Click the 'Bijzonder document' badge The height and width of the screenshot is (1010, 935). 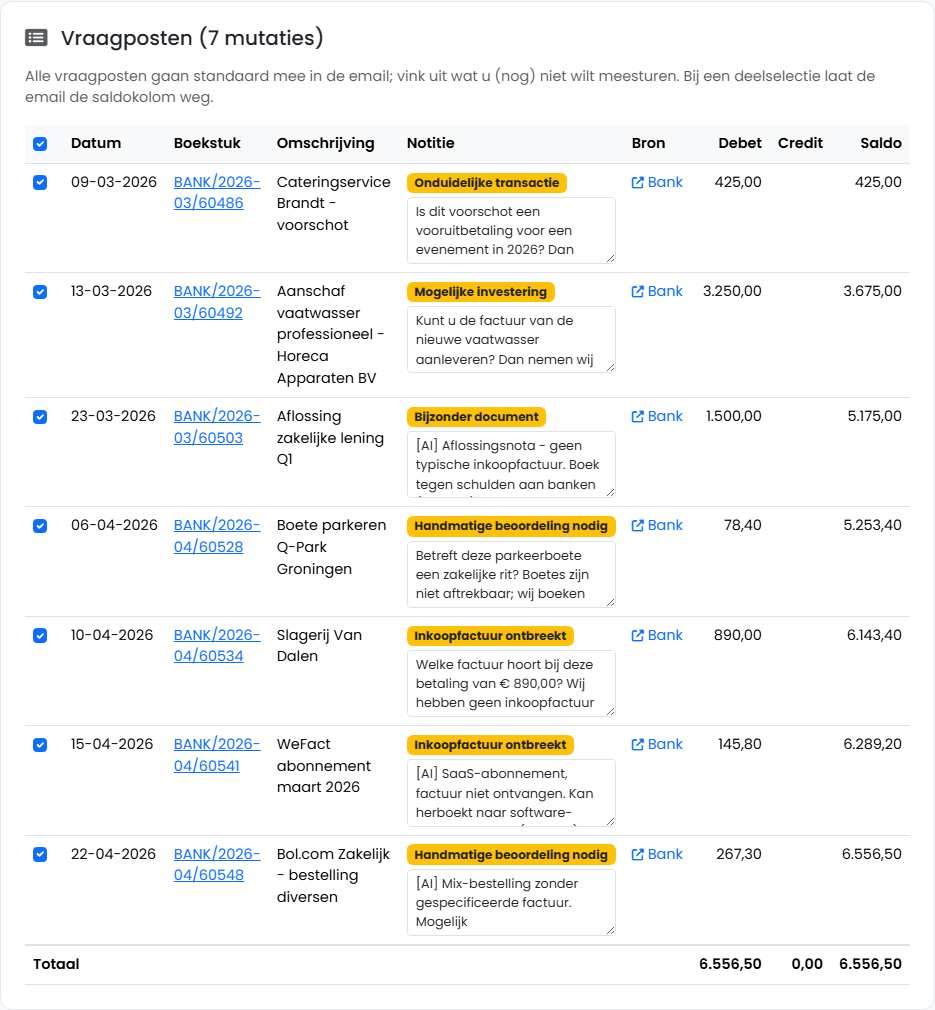pyautogui.click(x=477, y=417)
